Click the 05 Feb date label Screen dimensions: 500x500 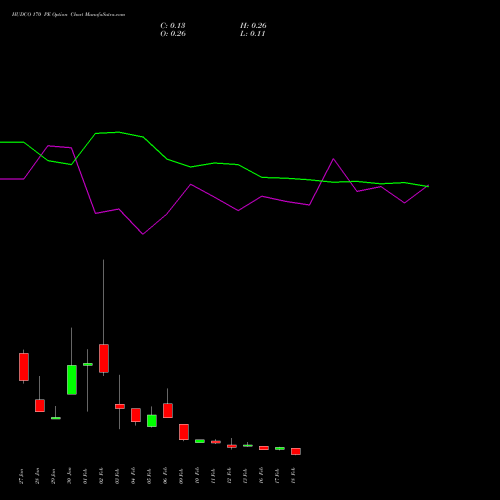pyautogui.click(x=150, y=476)
